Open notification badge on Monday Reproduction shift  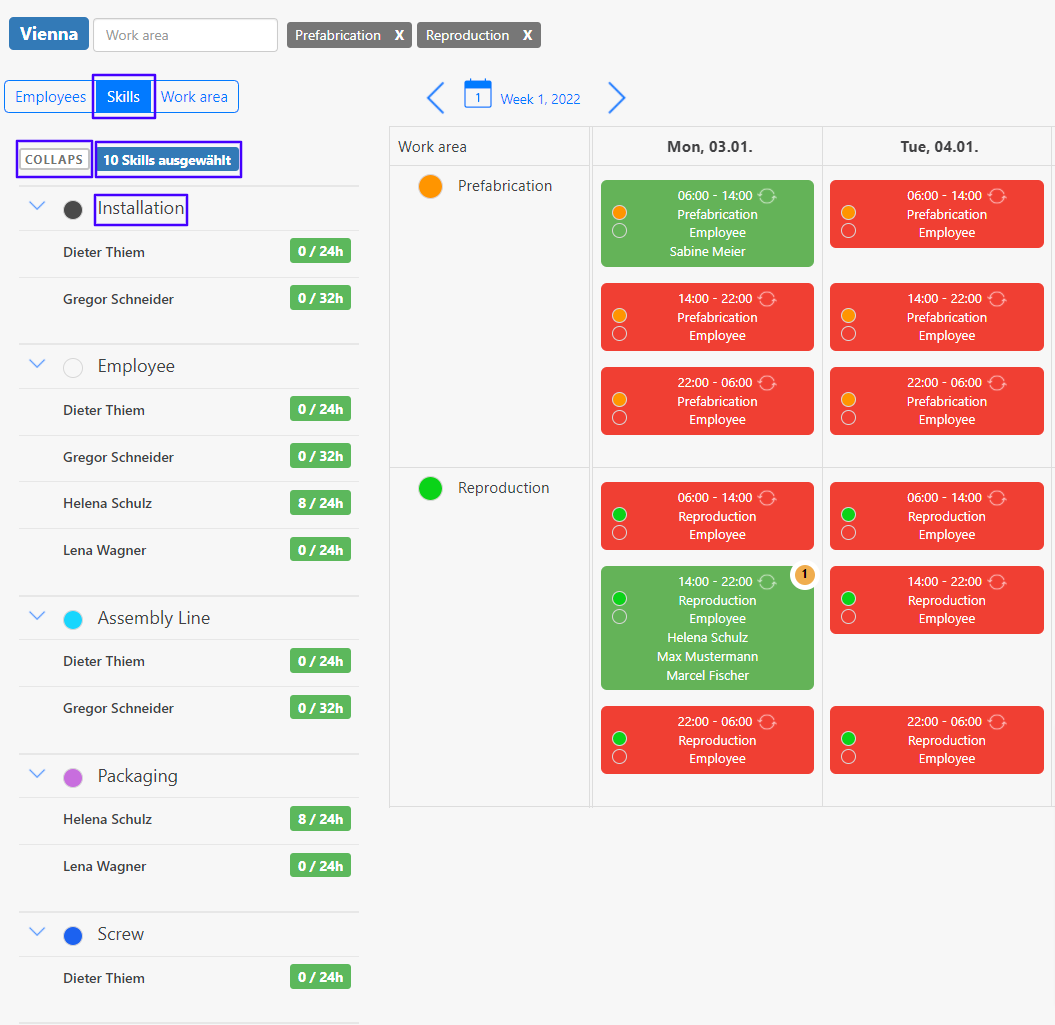pos(805,575)
